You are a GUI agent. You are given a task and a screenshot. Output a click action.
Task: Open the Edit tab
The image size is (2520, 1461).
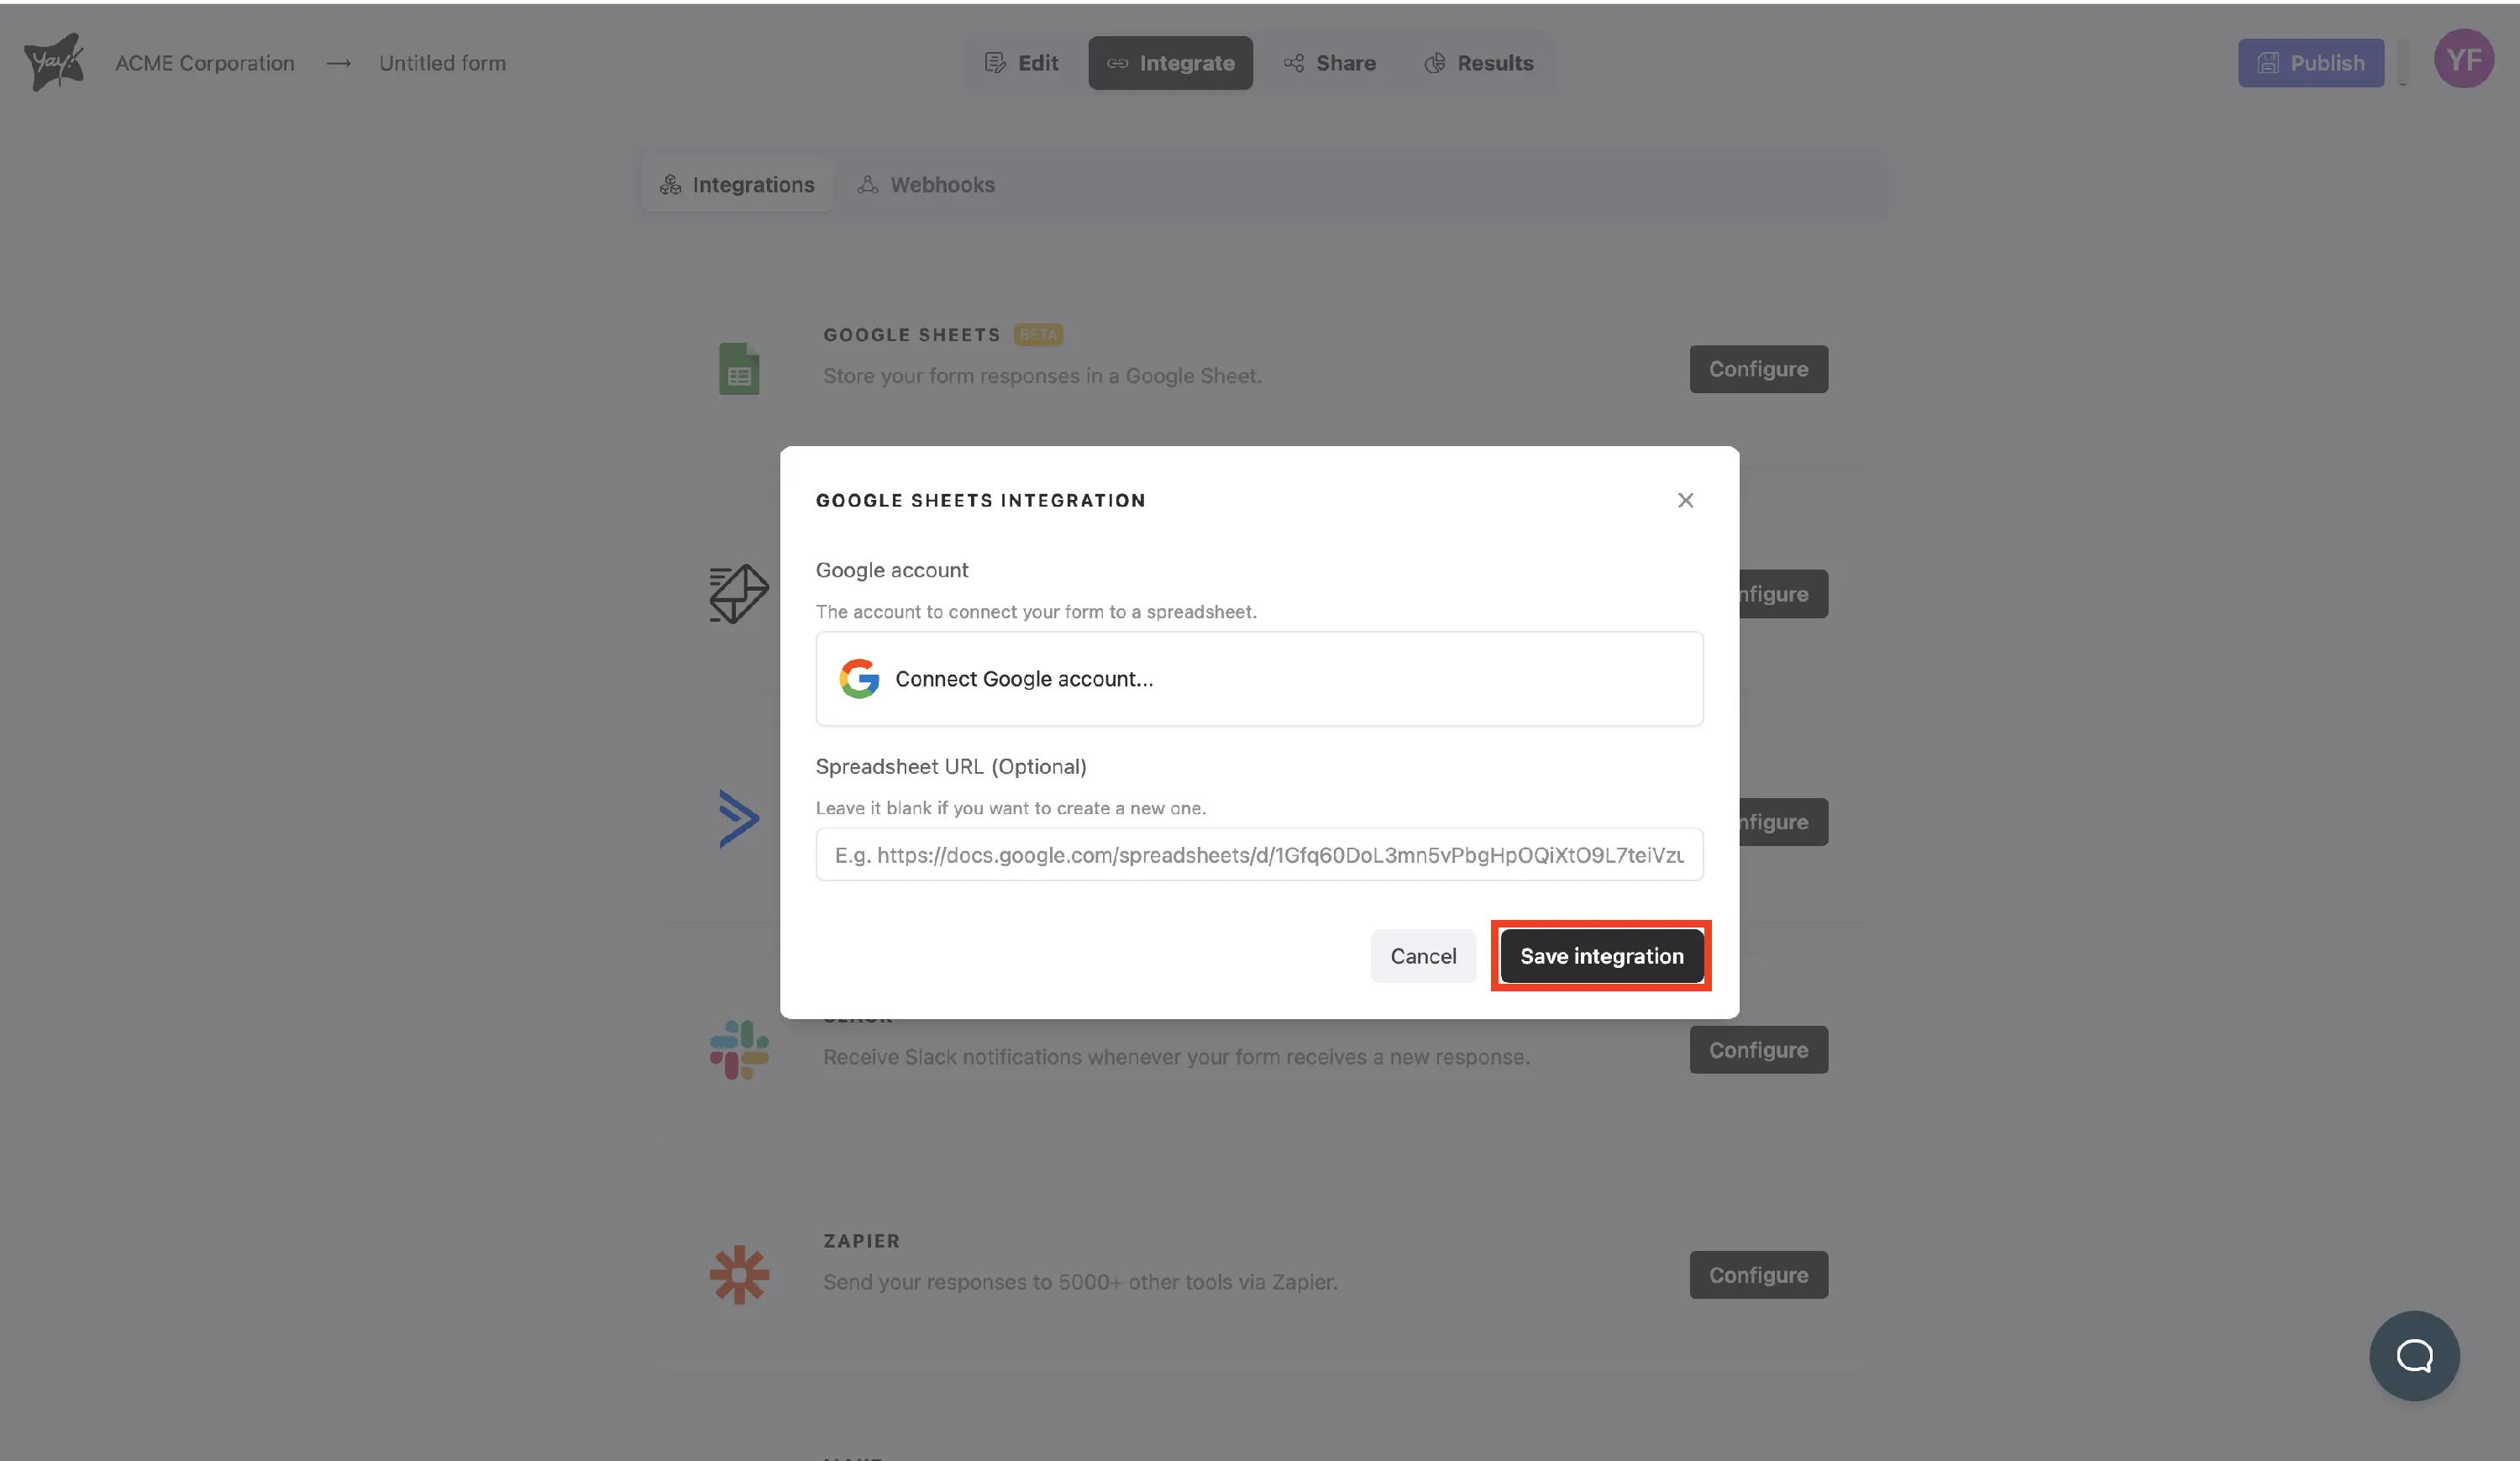pos(1022,63)
